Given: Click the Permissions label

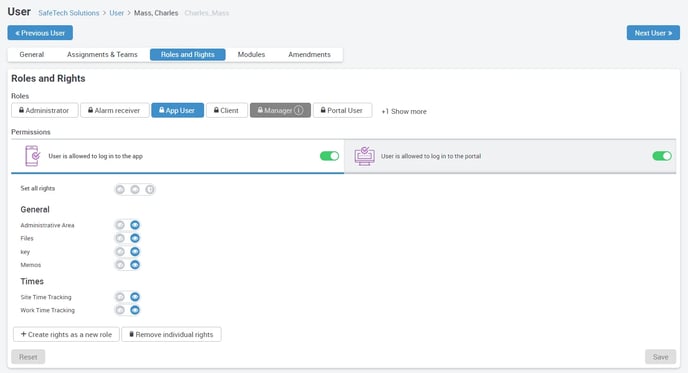Looking at the screenshot, I should tap(31, 132).
